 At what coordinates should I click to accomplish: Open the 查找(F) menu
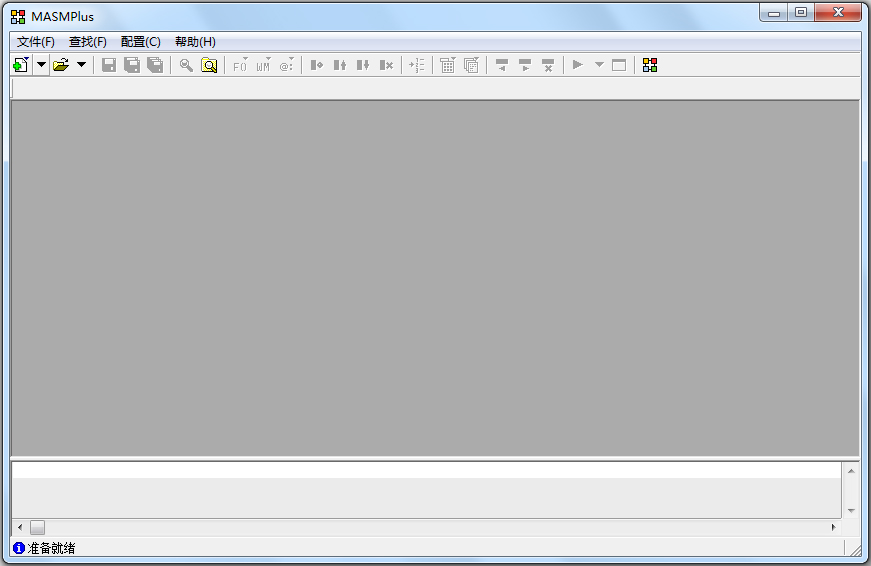pyautogui.click(x=88, y=42)
